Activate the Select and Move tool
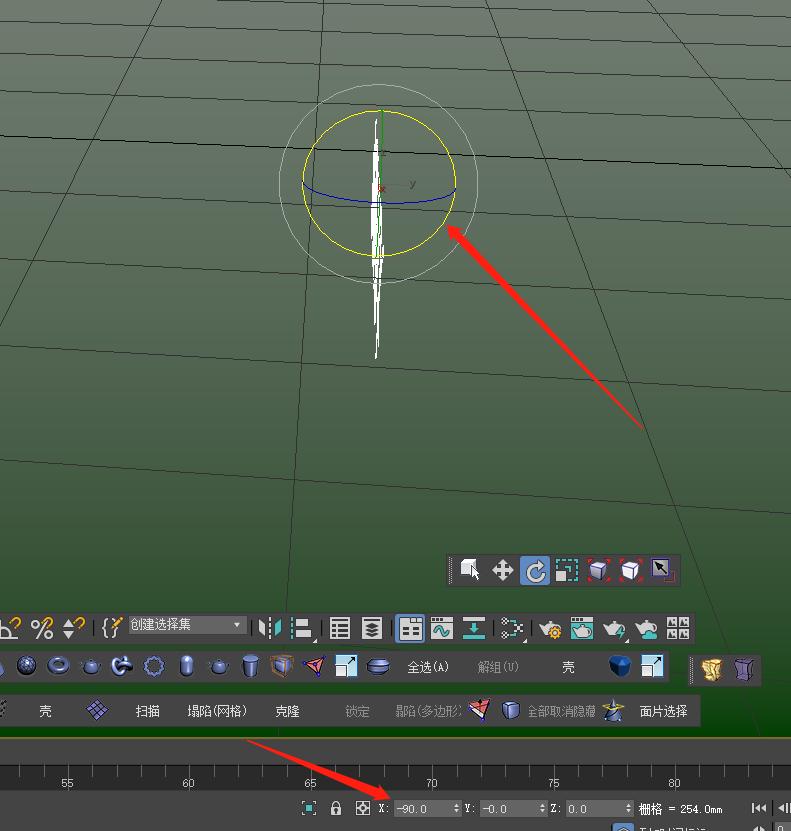Image resolution: width=791 pixels, height=831 pixels. coord(502,571)
